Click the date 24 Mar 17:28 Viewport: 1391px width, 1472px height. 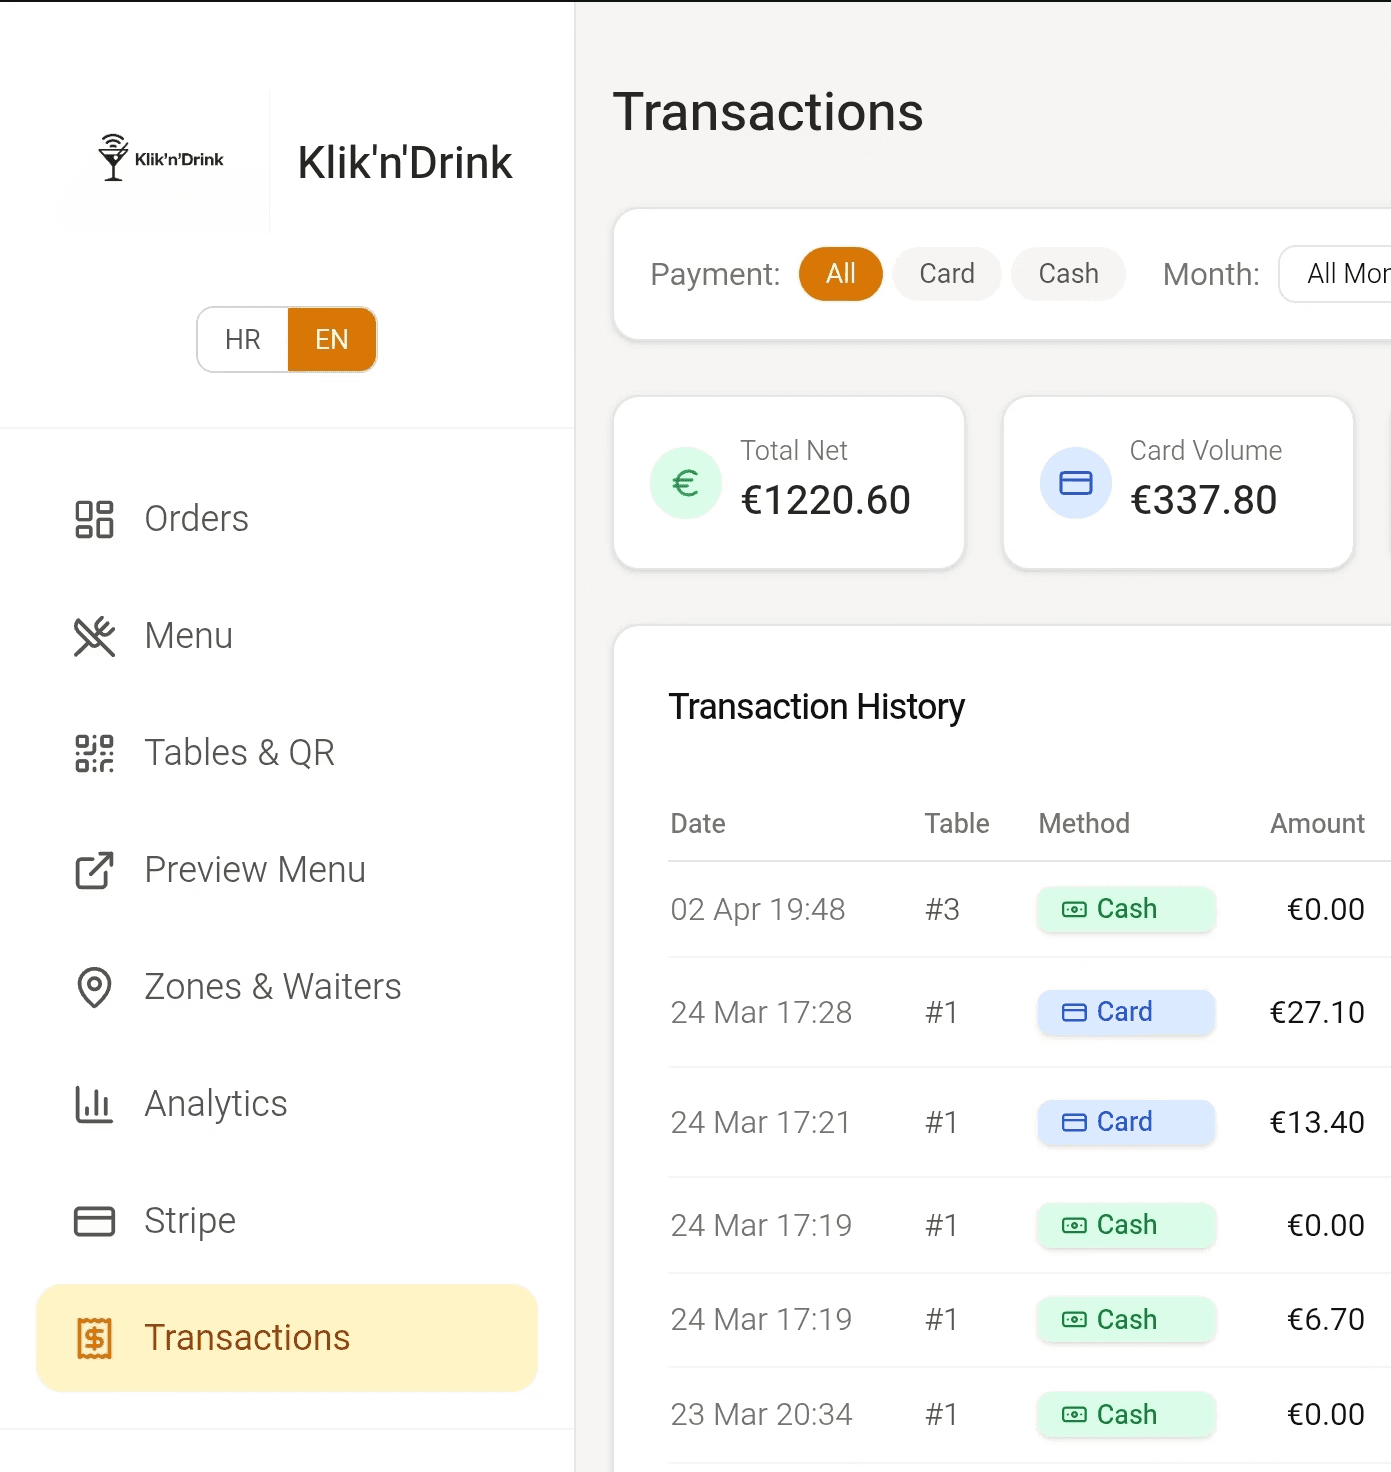pyautogui.click(x=761, y=1012)
